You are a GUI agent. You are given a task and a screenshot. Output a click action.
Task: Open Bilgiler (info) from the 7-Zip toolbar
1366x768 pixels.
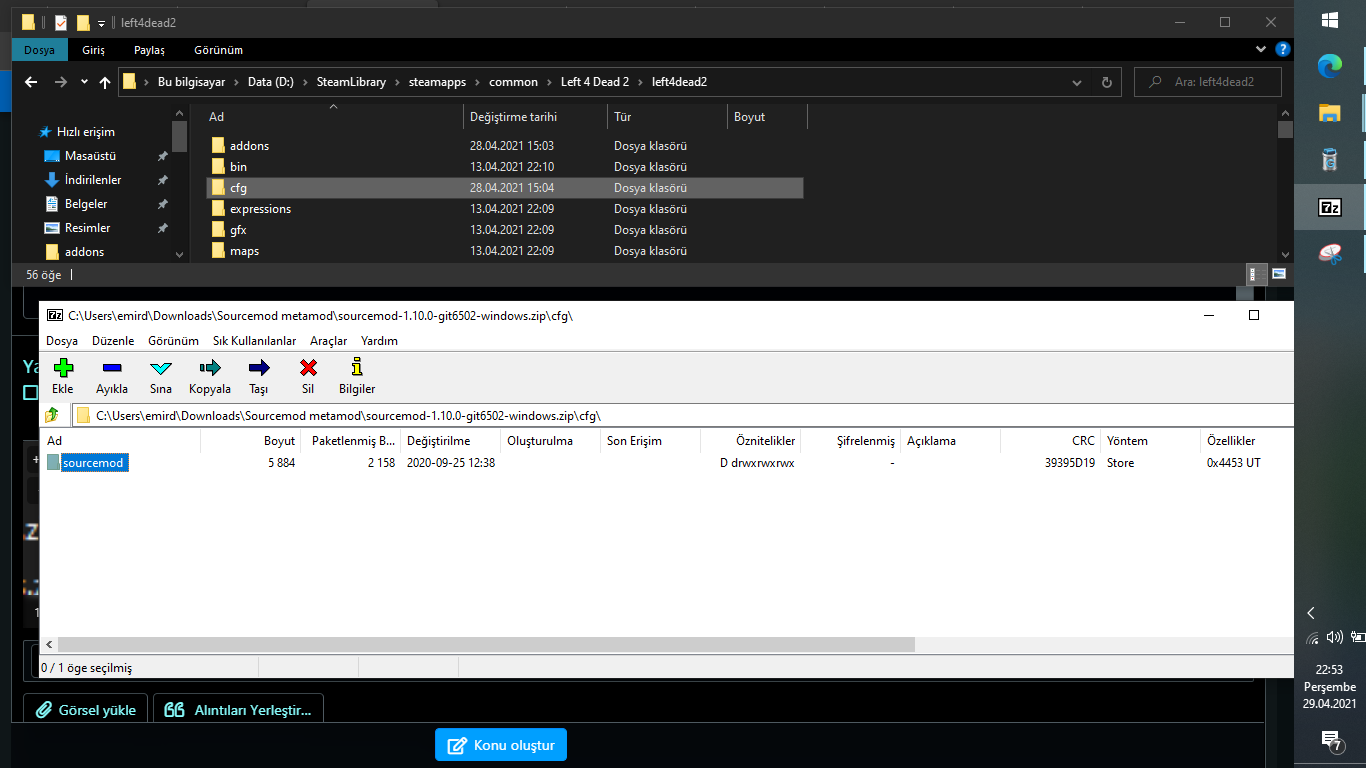[x=357, y=368]
